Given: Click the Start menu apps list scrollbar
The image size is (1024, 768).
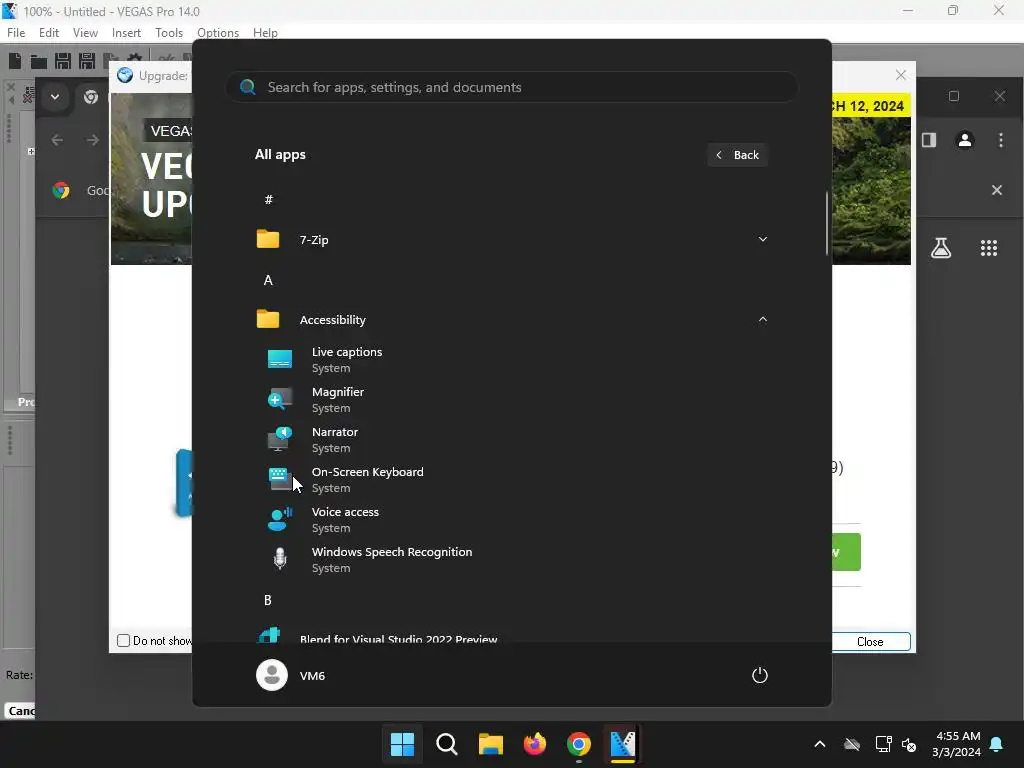Looking at the screenshot, I should 827,224.
